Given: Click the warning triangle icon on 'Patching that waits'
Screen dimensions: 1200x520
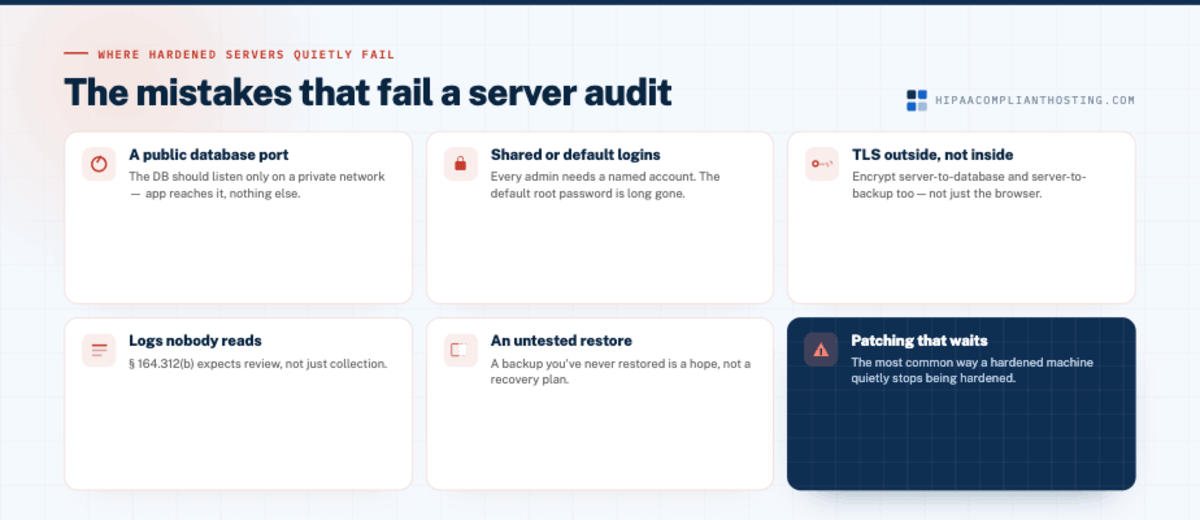Looking at the screenshot, I should point(821,350).
